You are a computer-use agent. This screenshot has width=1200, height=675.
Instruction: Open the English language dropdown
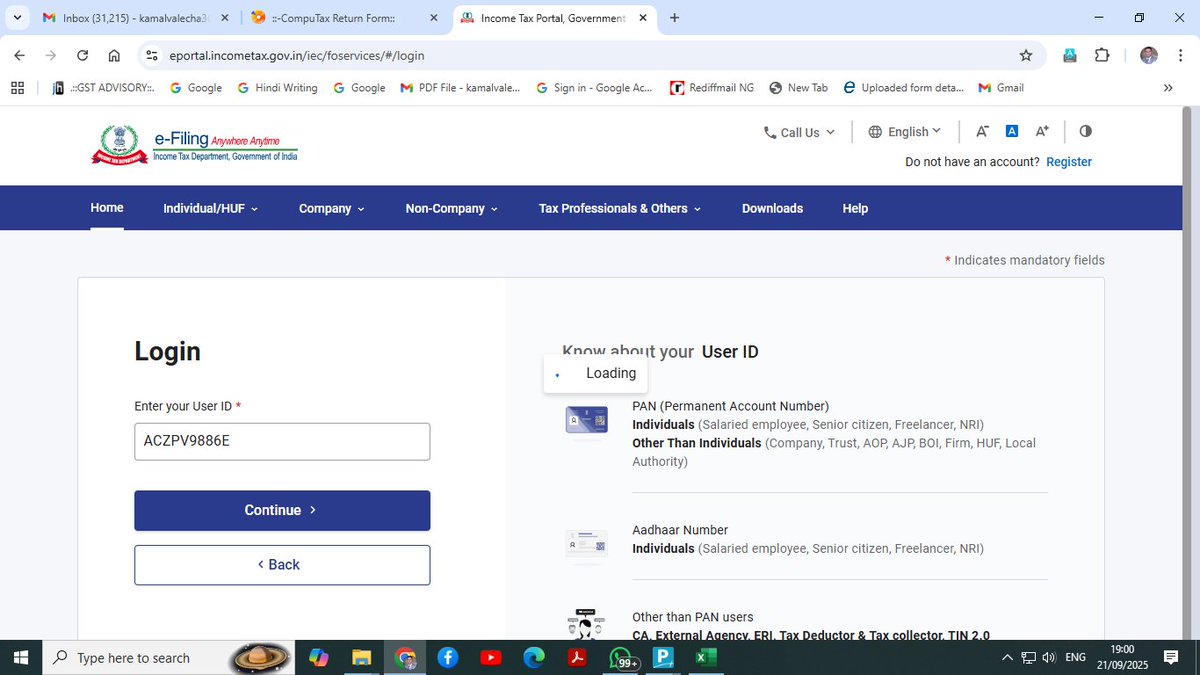(904, 130)
